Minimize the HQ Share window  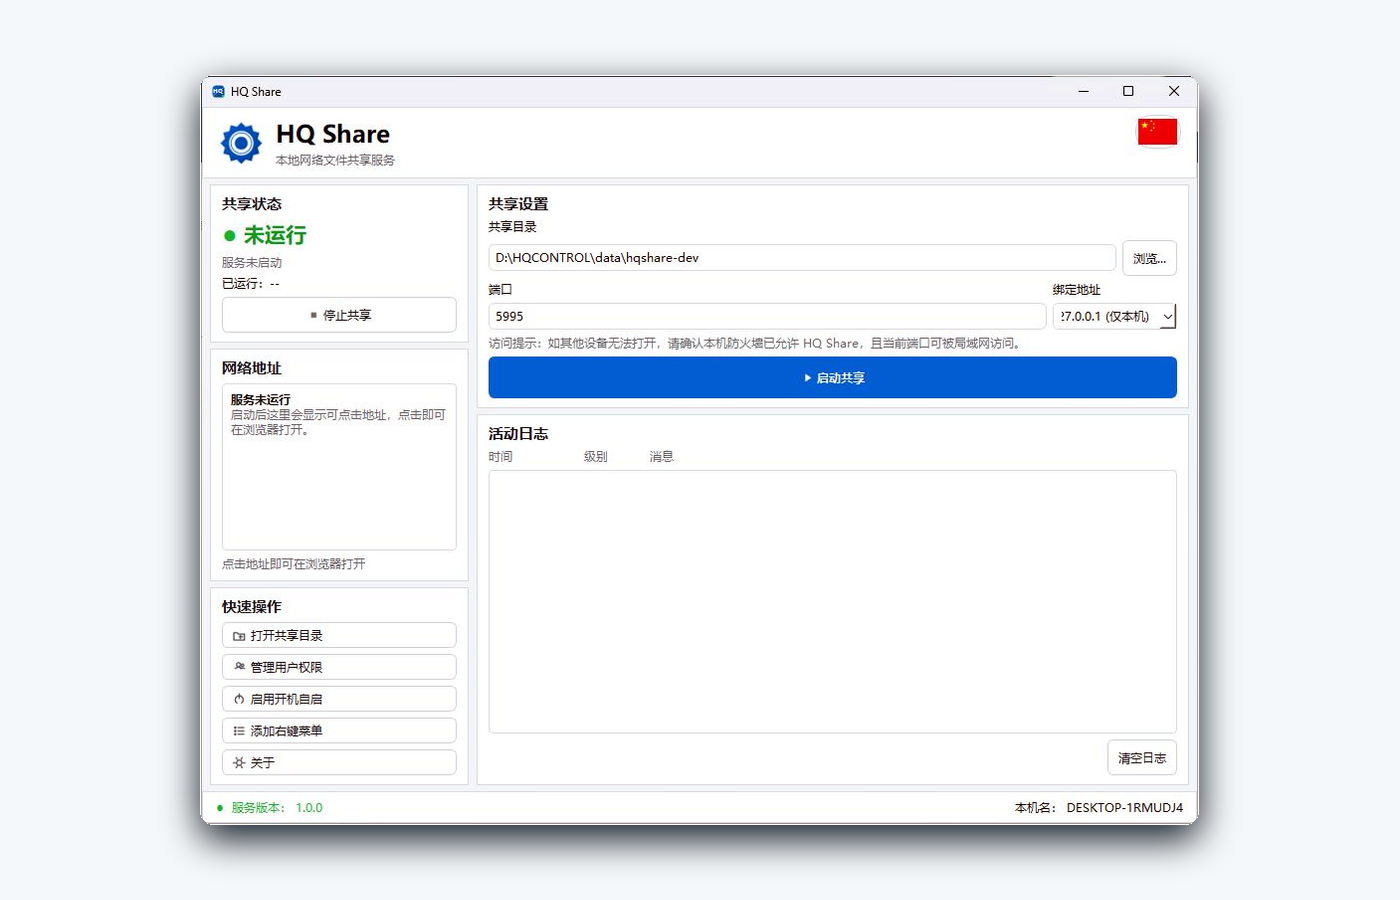click(x=1083, y=91)
